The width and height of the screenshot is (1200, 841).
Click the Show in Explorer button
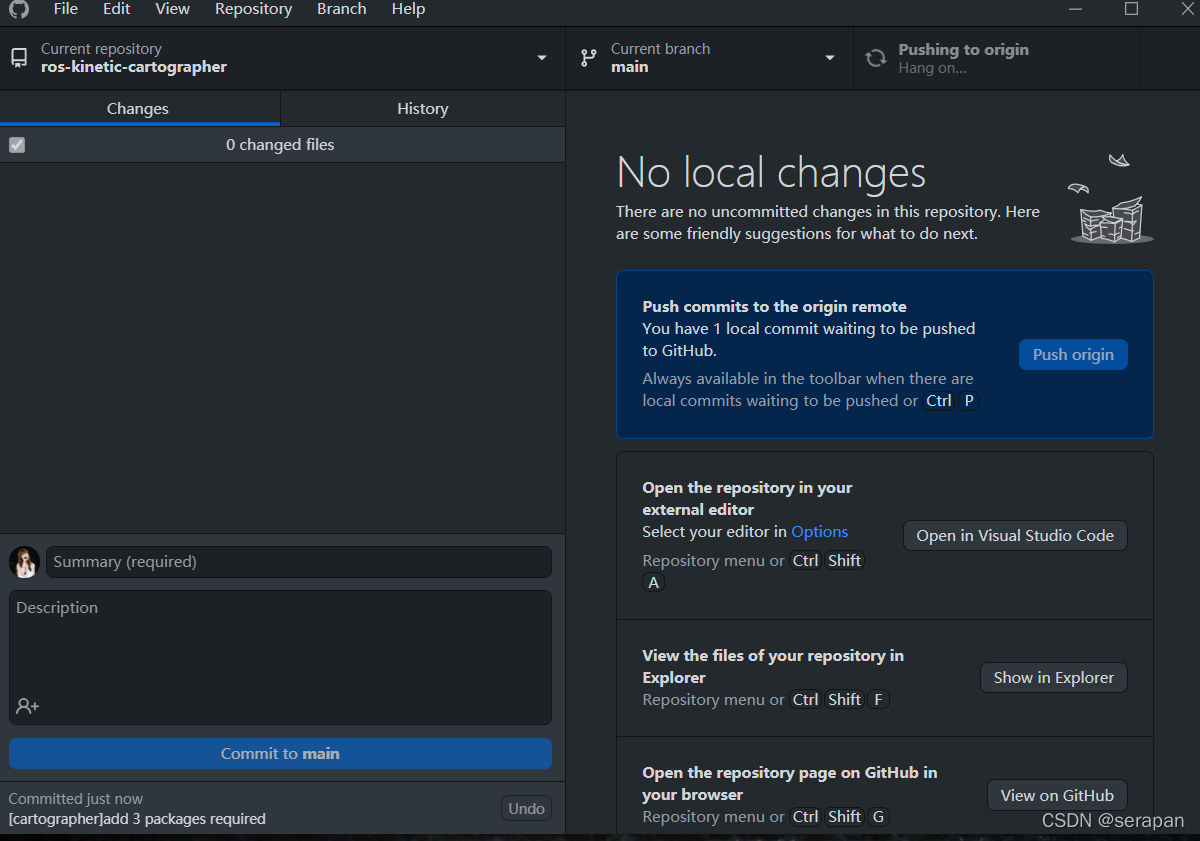coord(1053,677)
